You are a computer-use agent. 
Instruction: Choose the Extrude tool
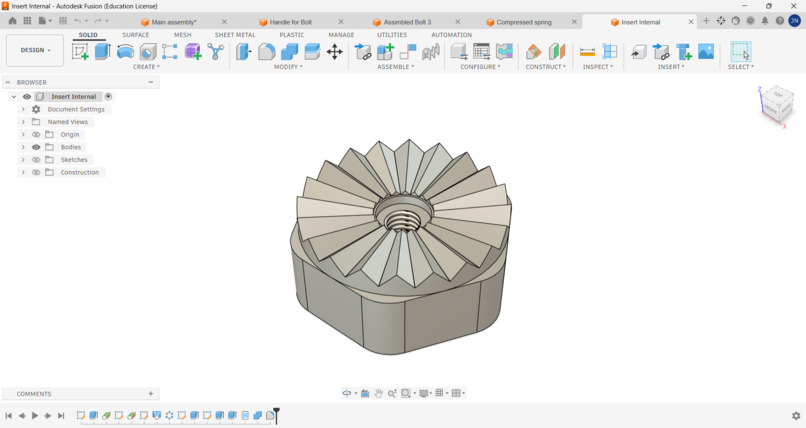[x=102, y=51]
